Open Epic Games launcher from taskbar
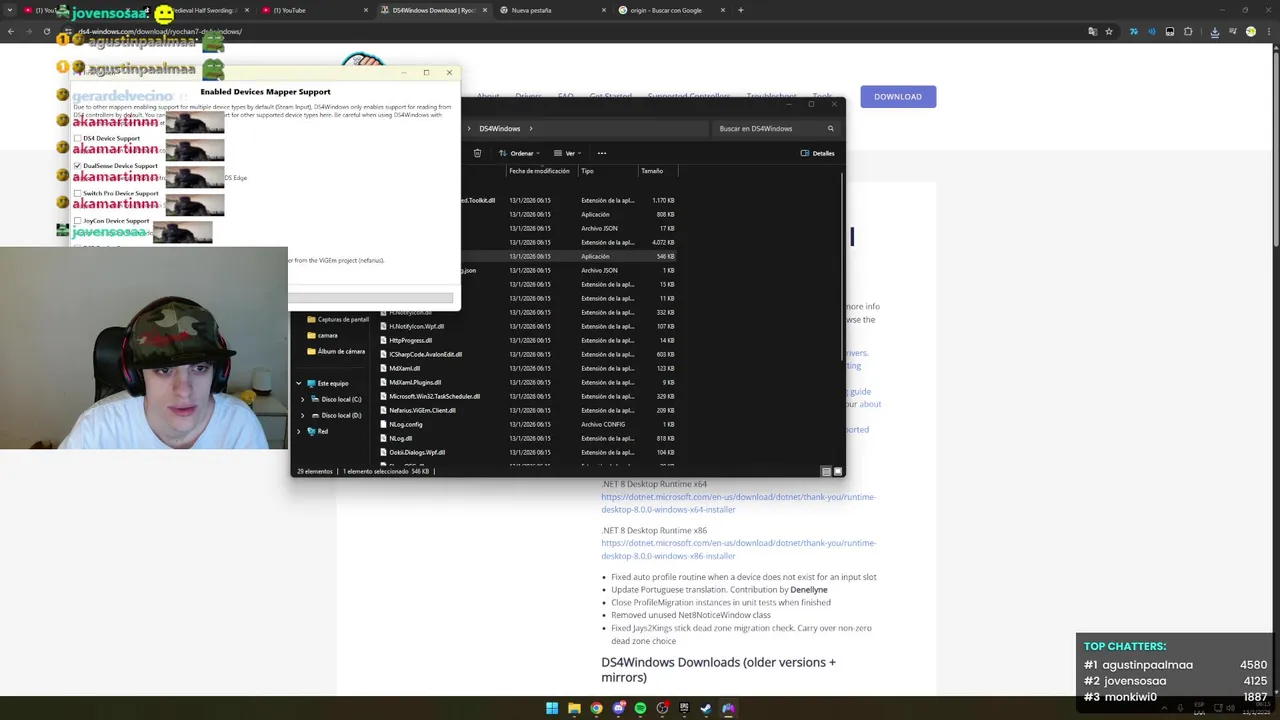This screenshot has width=1280, height=720. tap(684, 708)
